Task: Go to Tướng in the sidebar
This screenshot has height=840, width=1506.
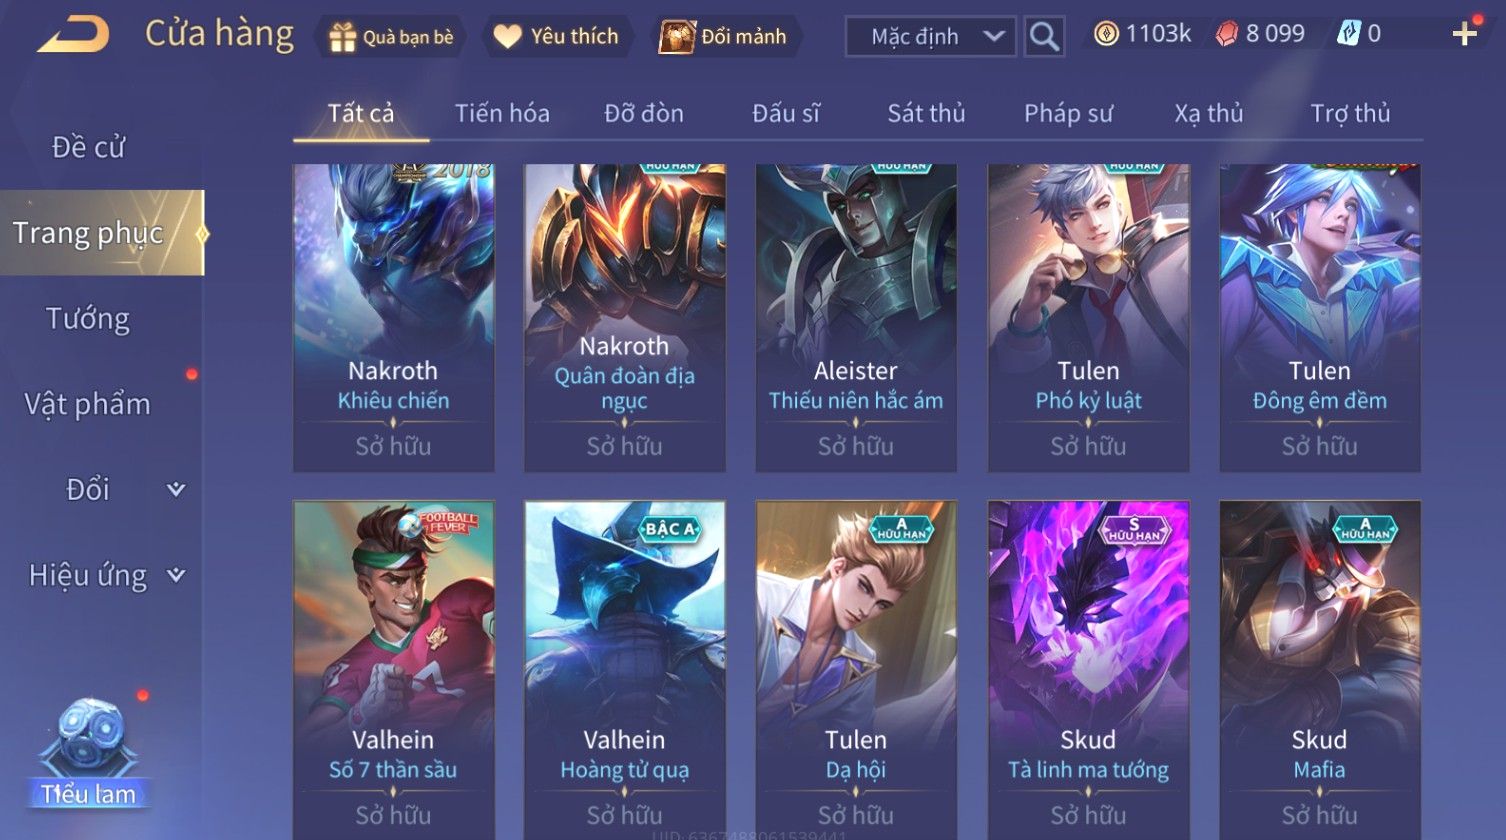Action: [x=88, y=319]
